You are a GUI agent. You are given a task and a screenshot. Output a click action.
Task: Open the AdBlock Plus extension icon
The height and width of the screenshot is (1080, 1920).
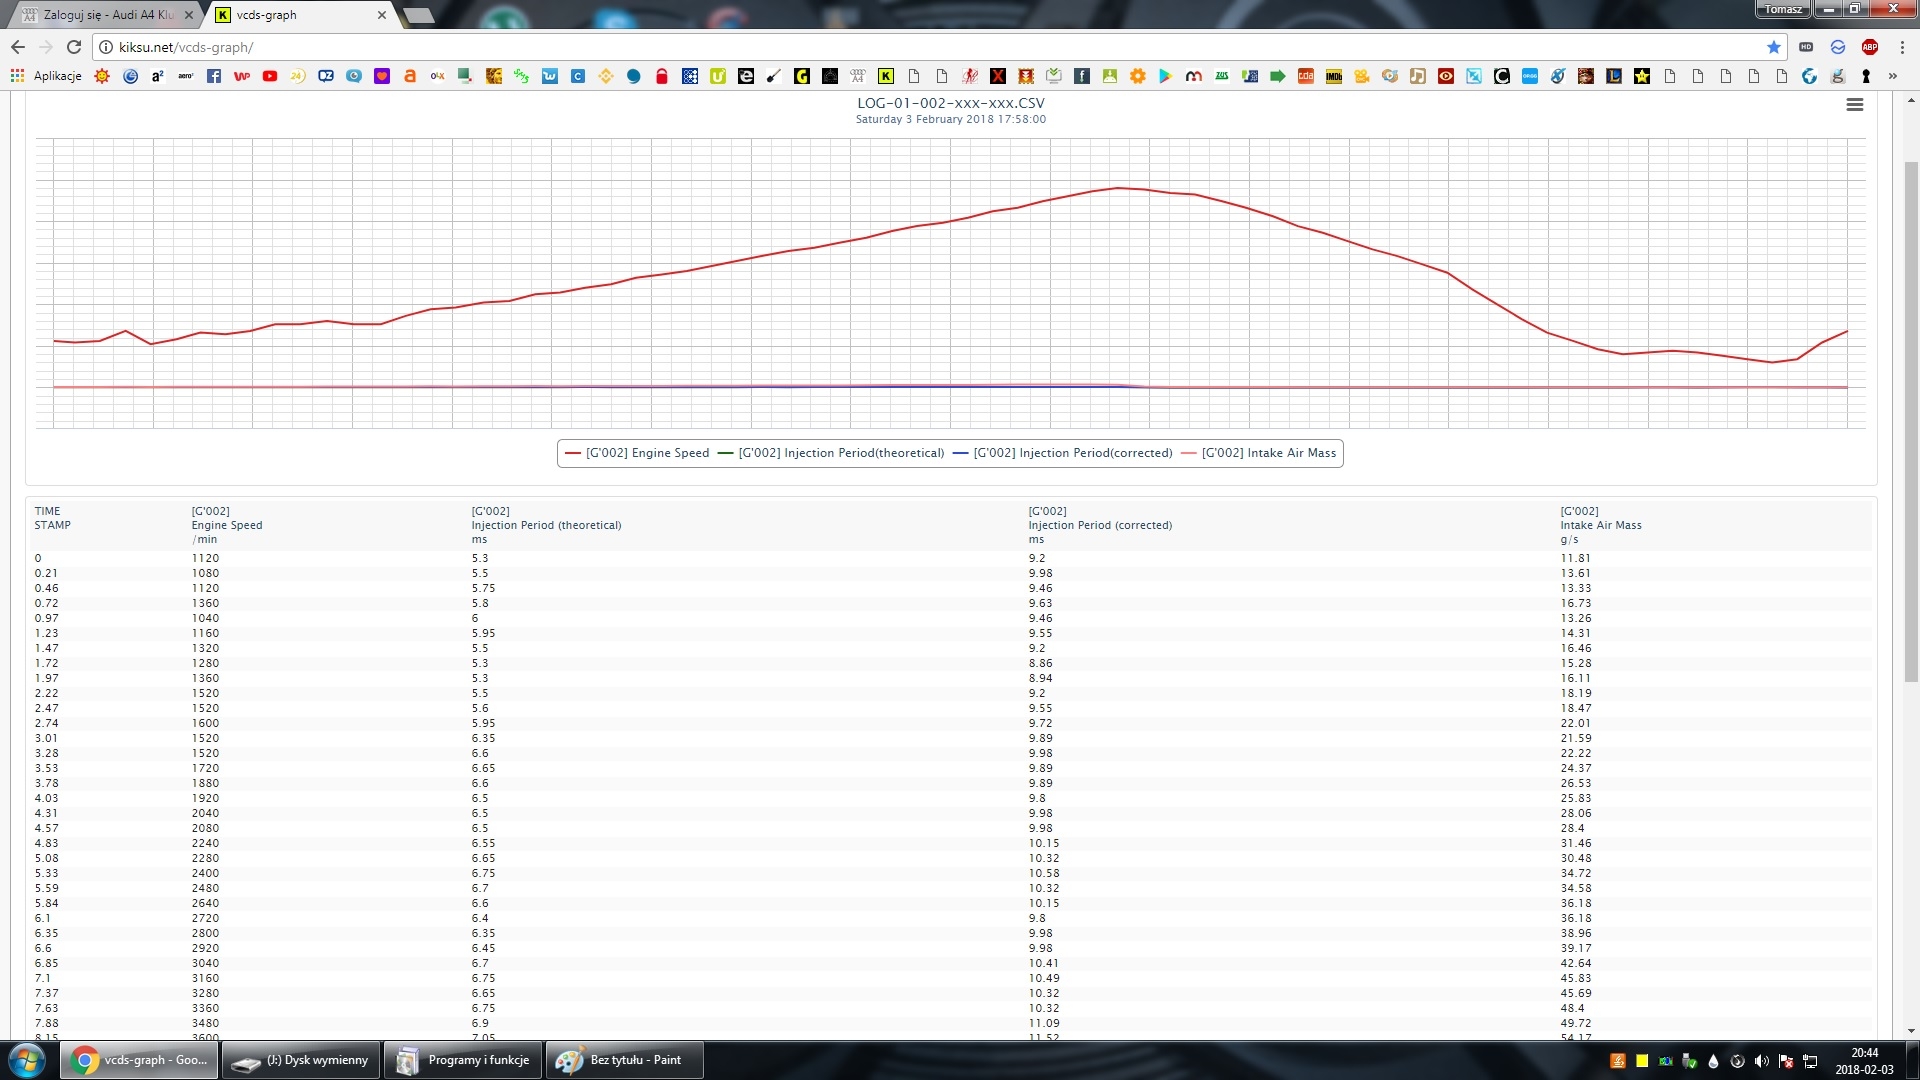1869,47
